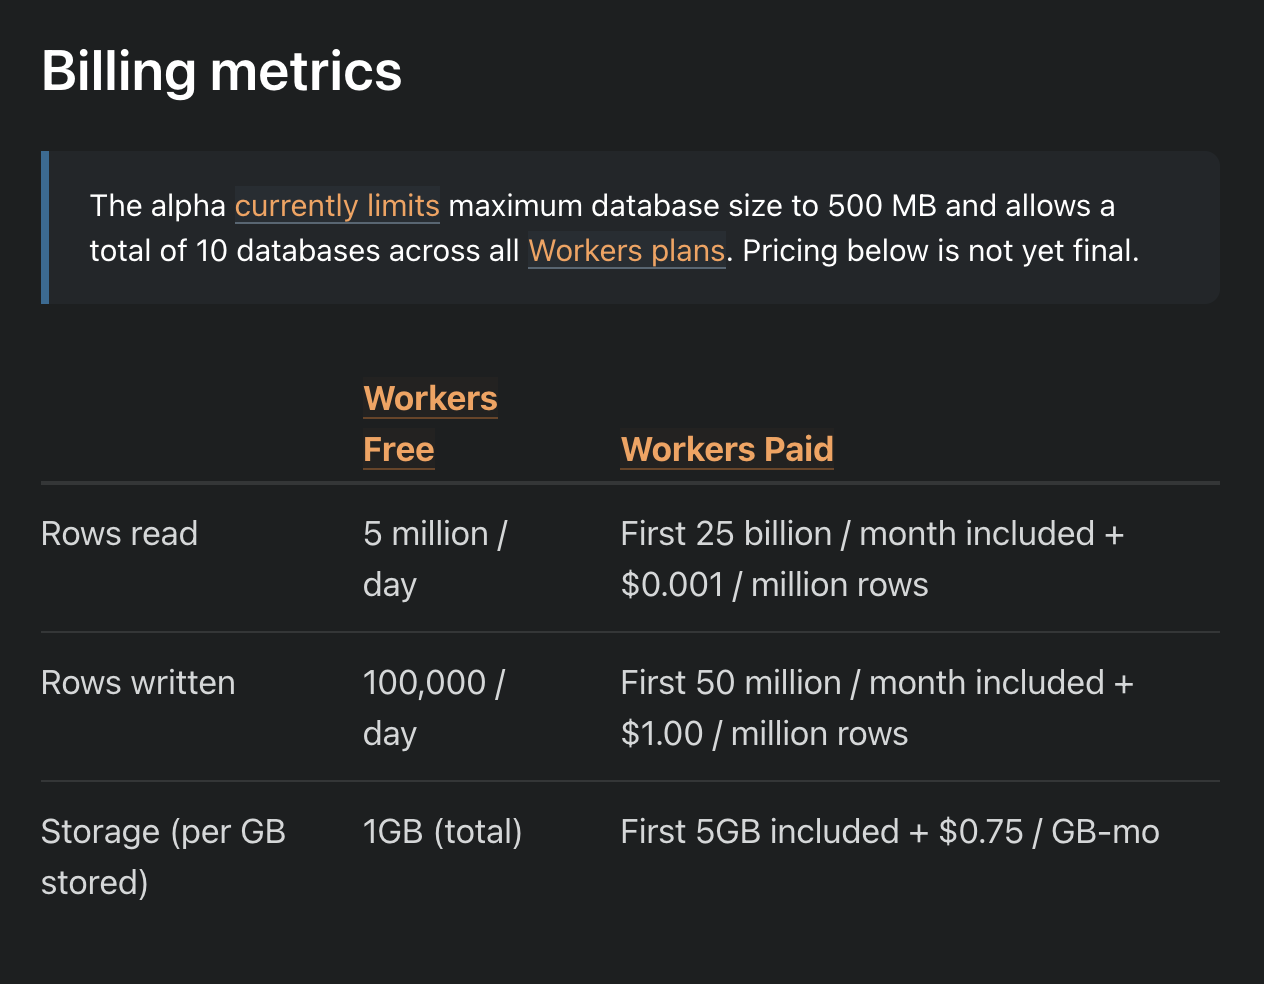The image size is (1264, 984).
Task: Follow the "Workers plans" link
Action: (x=626, y=250)
